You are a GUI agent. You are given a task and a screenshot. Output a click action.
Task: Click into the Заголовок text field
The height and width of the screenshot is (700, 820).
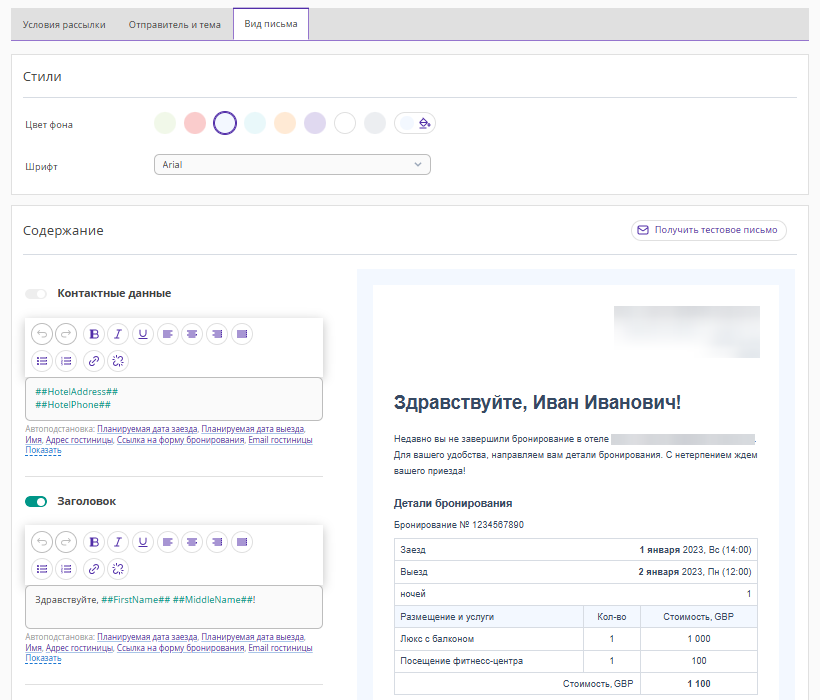(x=173, y=606)
